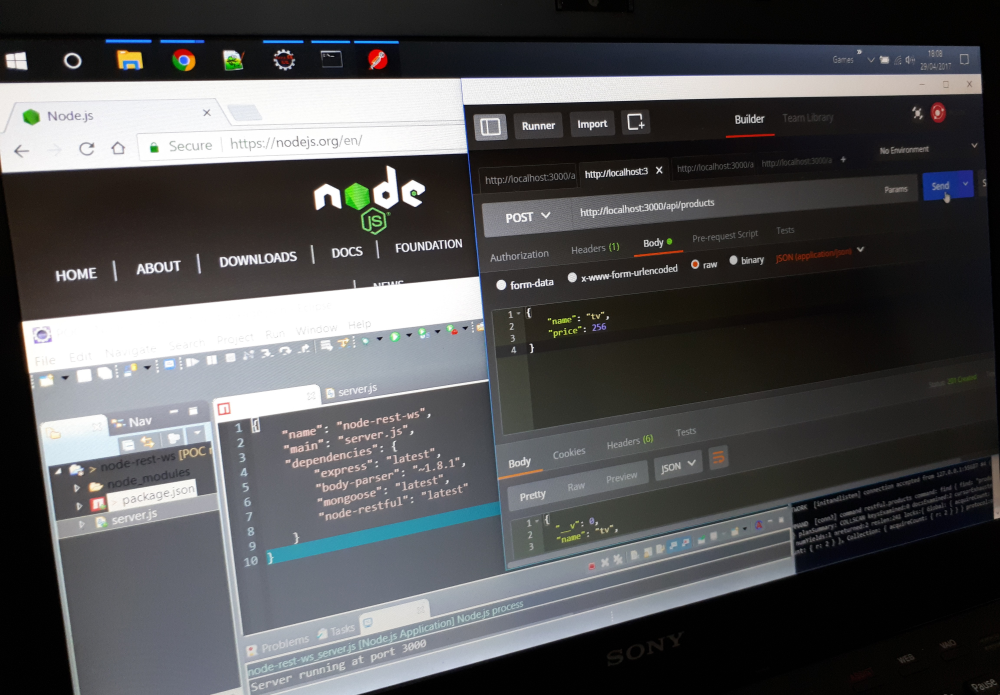Open the request Authorization tab
This screenshot has width=1000, height=695.
tap(519, 255)
